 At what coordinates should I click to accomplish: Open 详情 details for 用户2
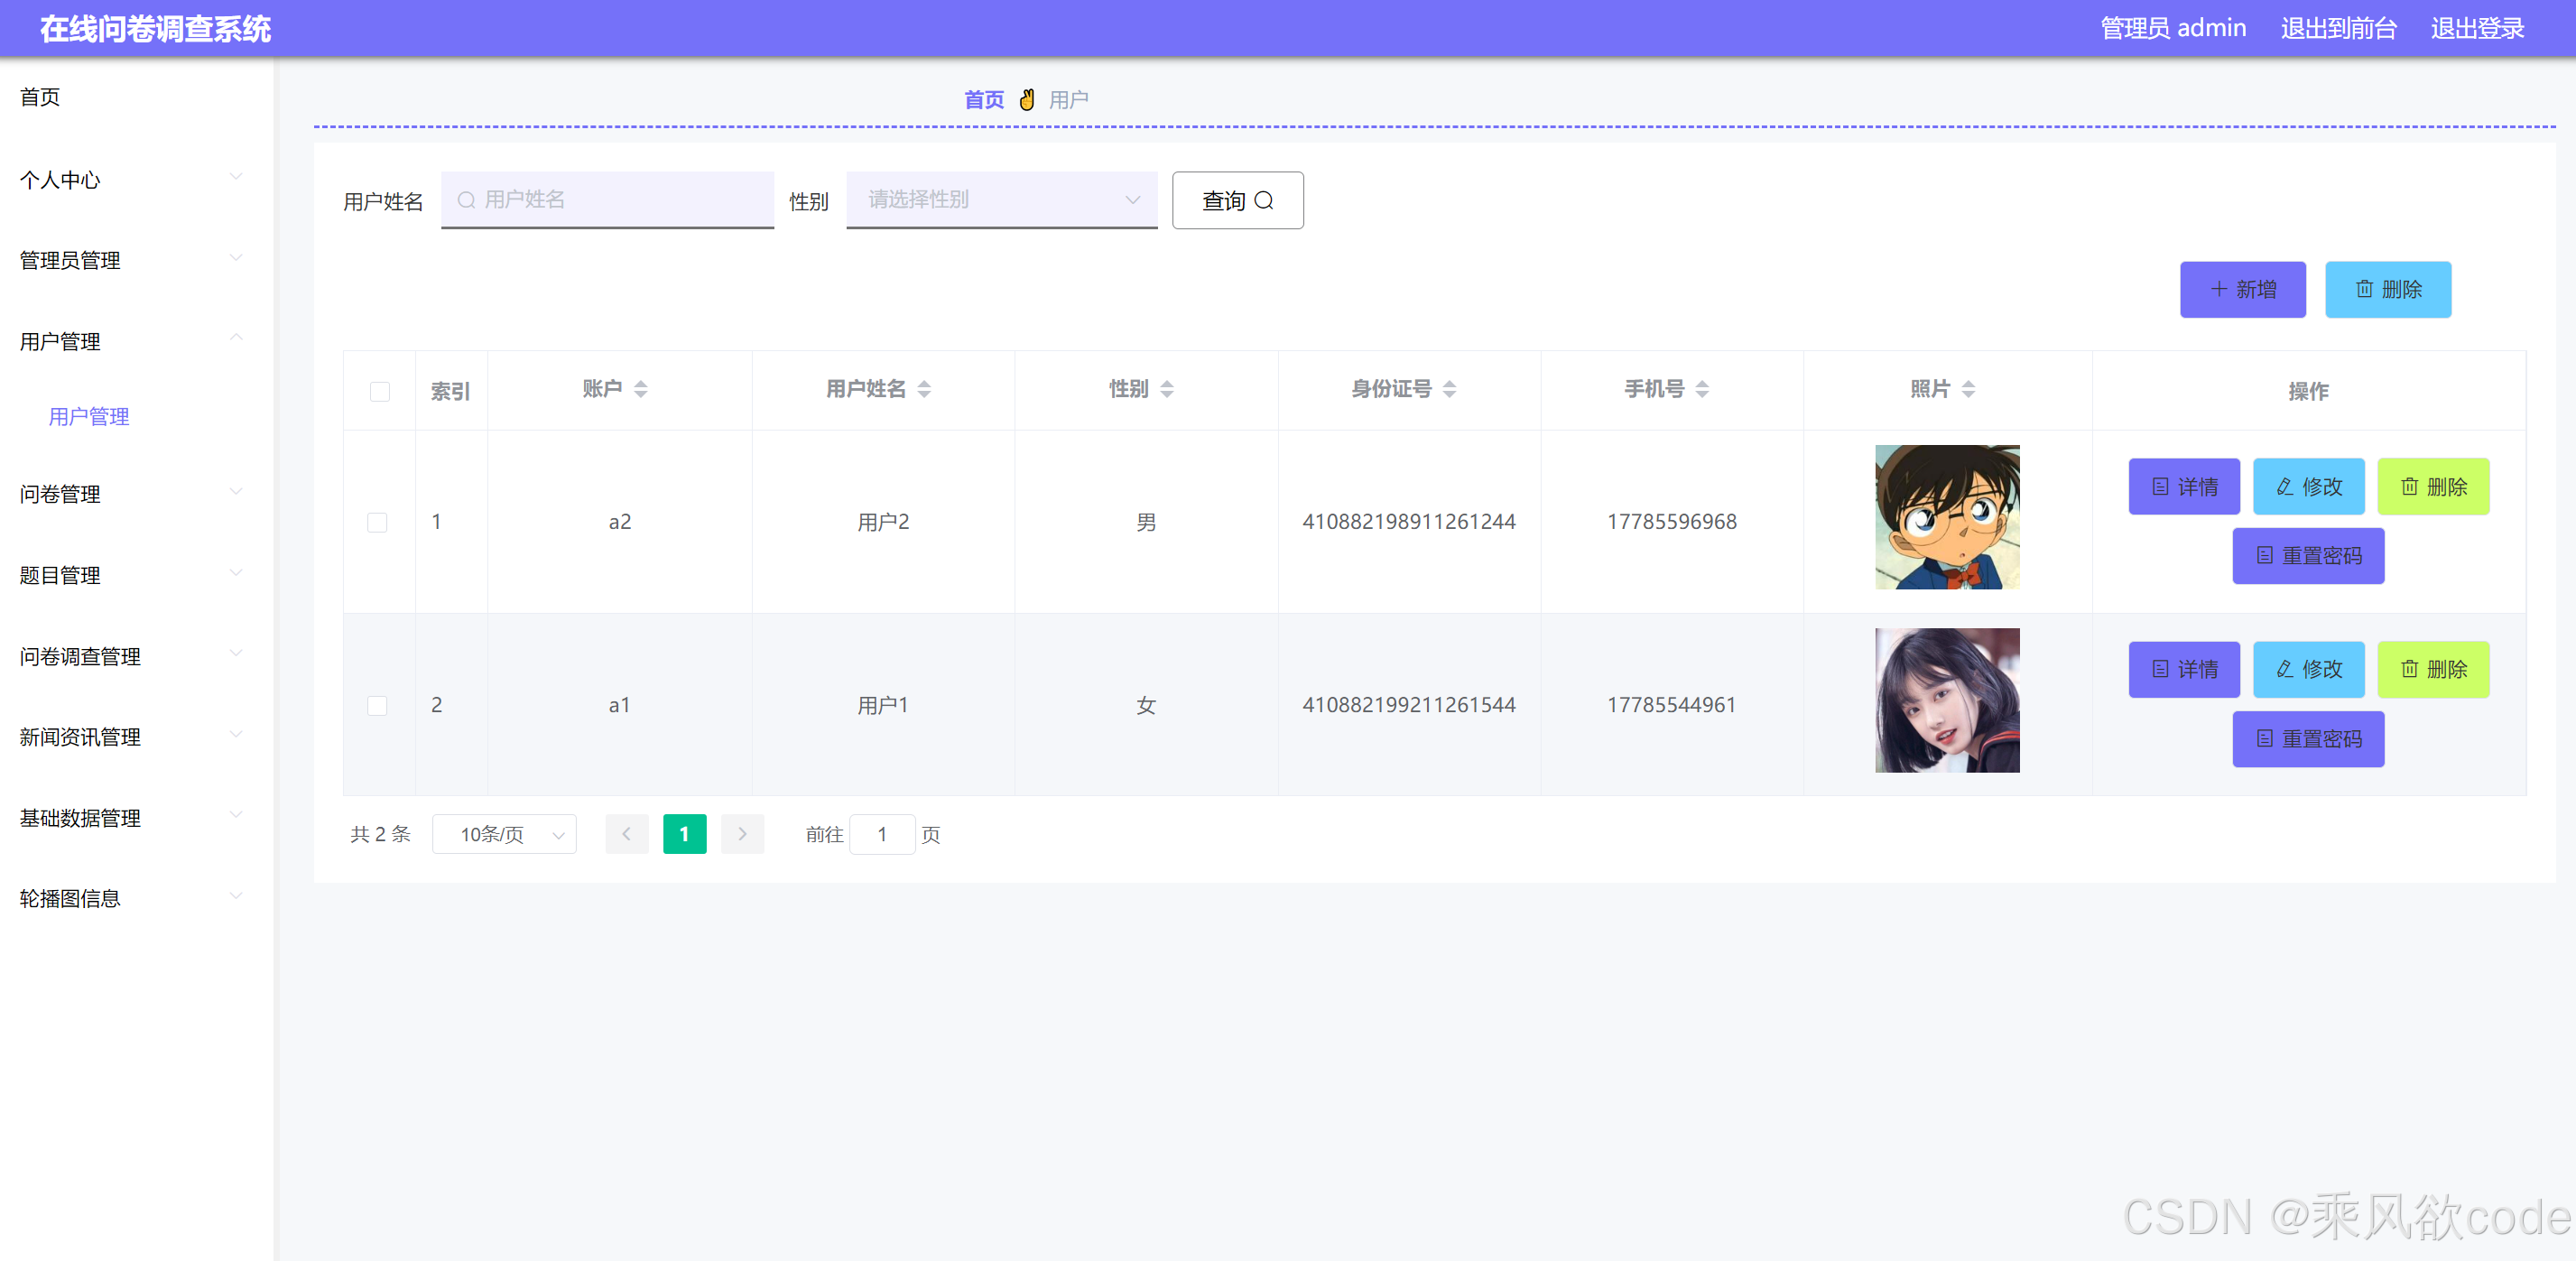tap(2184, 487)
